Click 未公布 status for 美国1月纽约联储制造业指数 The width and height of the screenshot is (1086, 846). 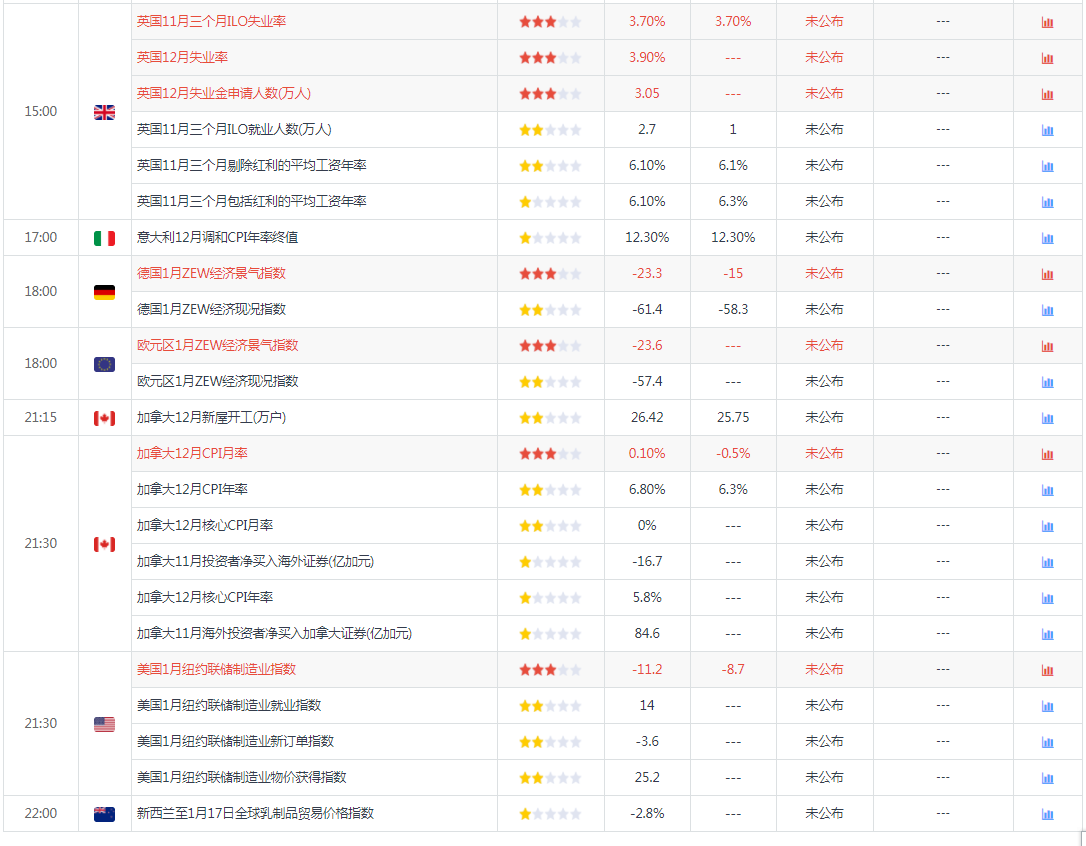[824, 669]
